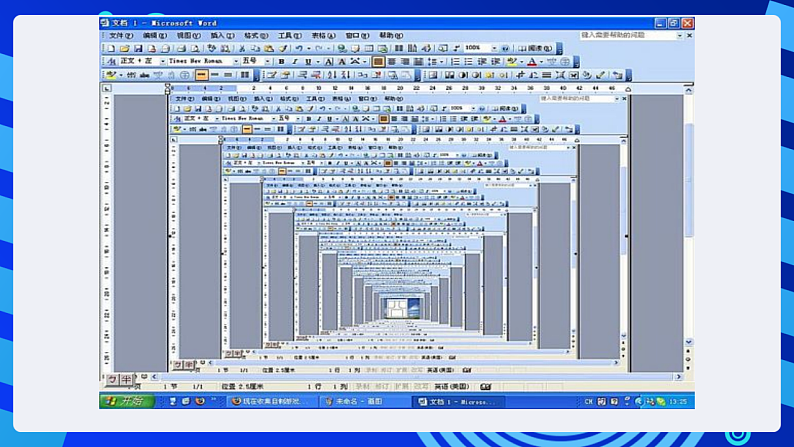Click the help question input box
The width and height of the screenshot is (794, 447).
click(630, 35)
